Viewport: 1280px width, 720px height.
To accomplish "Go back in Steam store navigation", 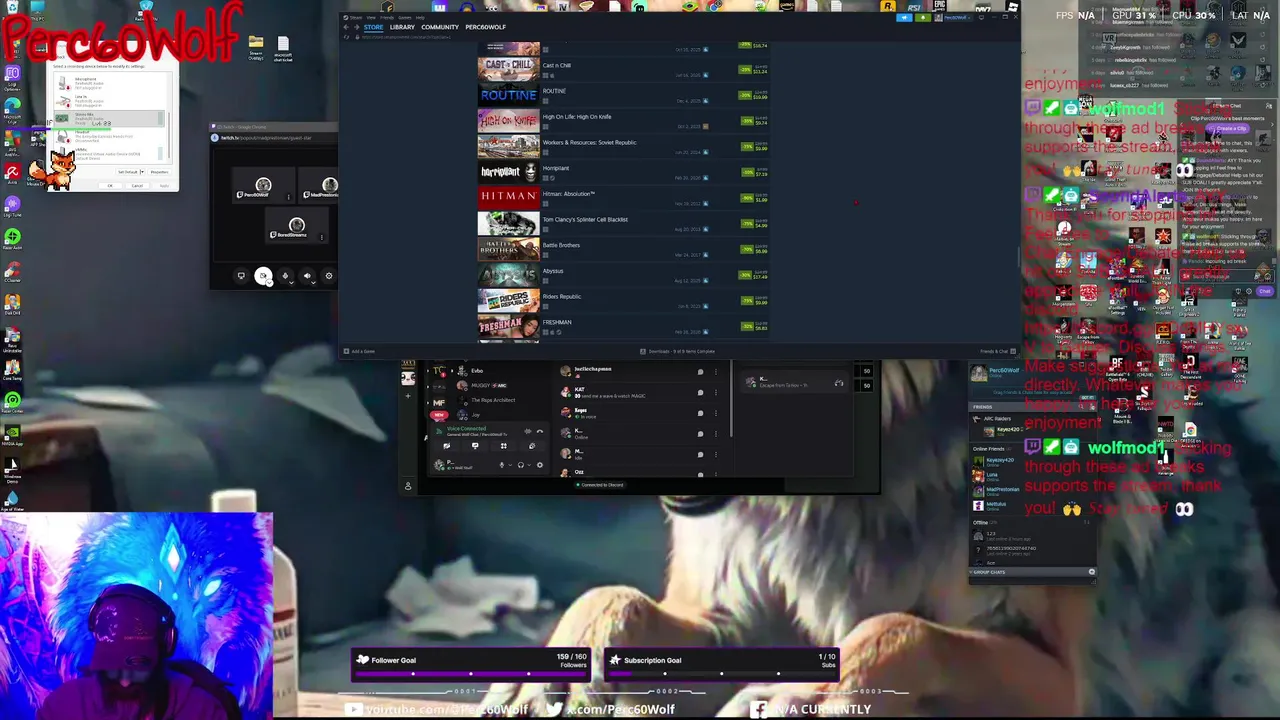I will coord(346,27).
